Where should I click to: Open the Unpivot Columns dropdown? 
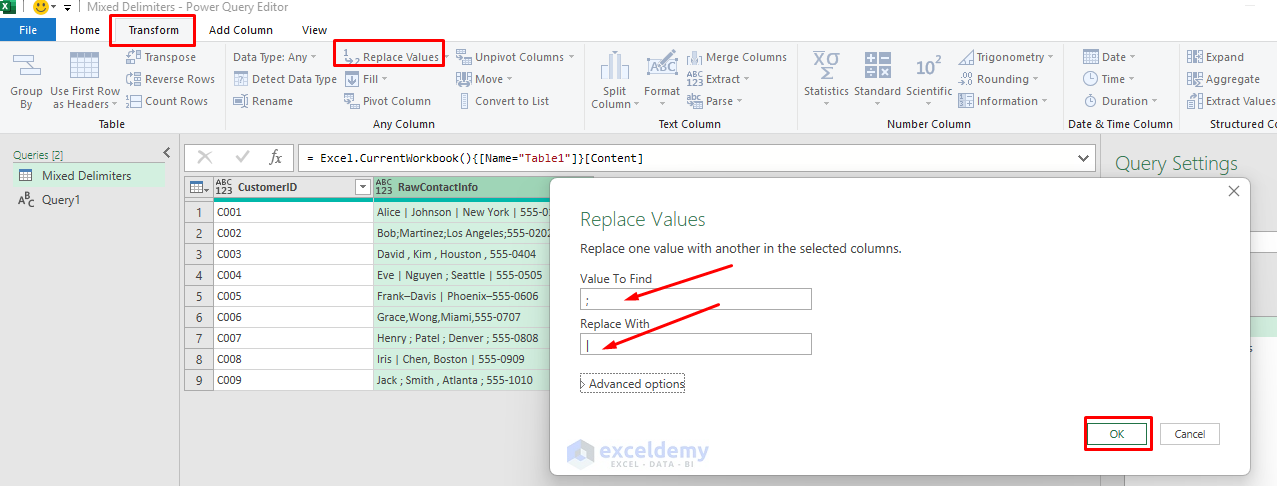tap(515, 57)
